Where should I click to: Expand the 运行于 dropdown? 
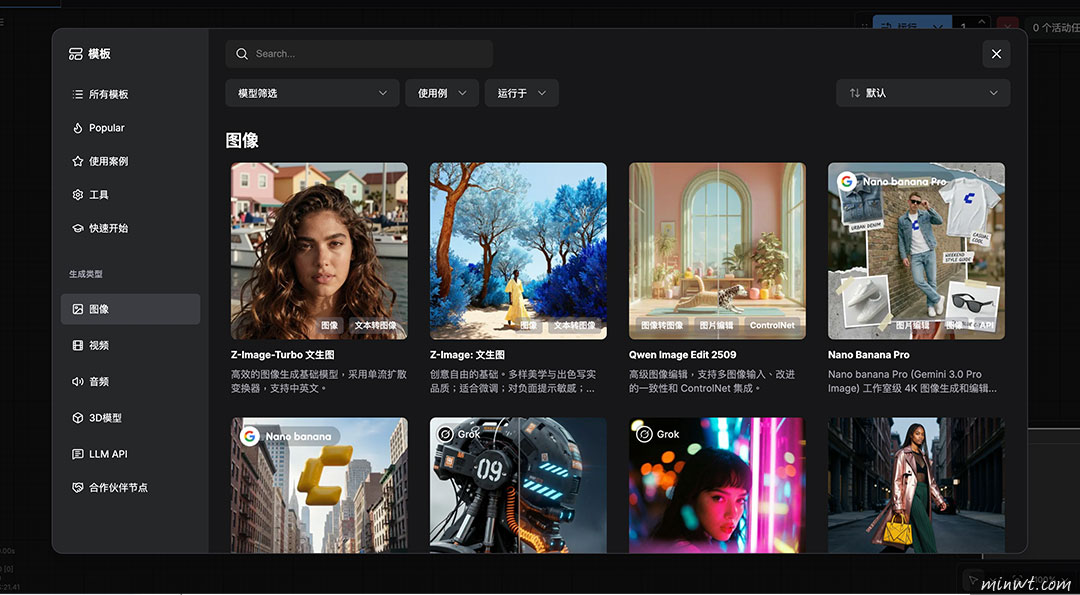pyautogui.click(x=521, y=93)
